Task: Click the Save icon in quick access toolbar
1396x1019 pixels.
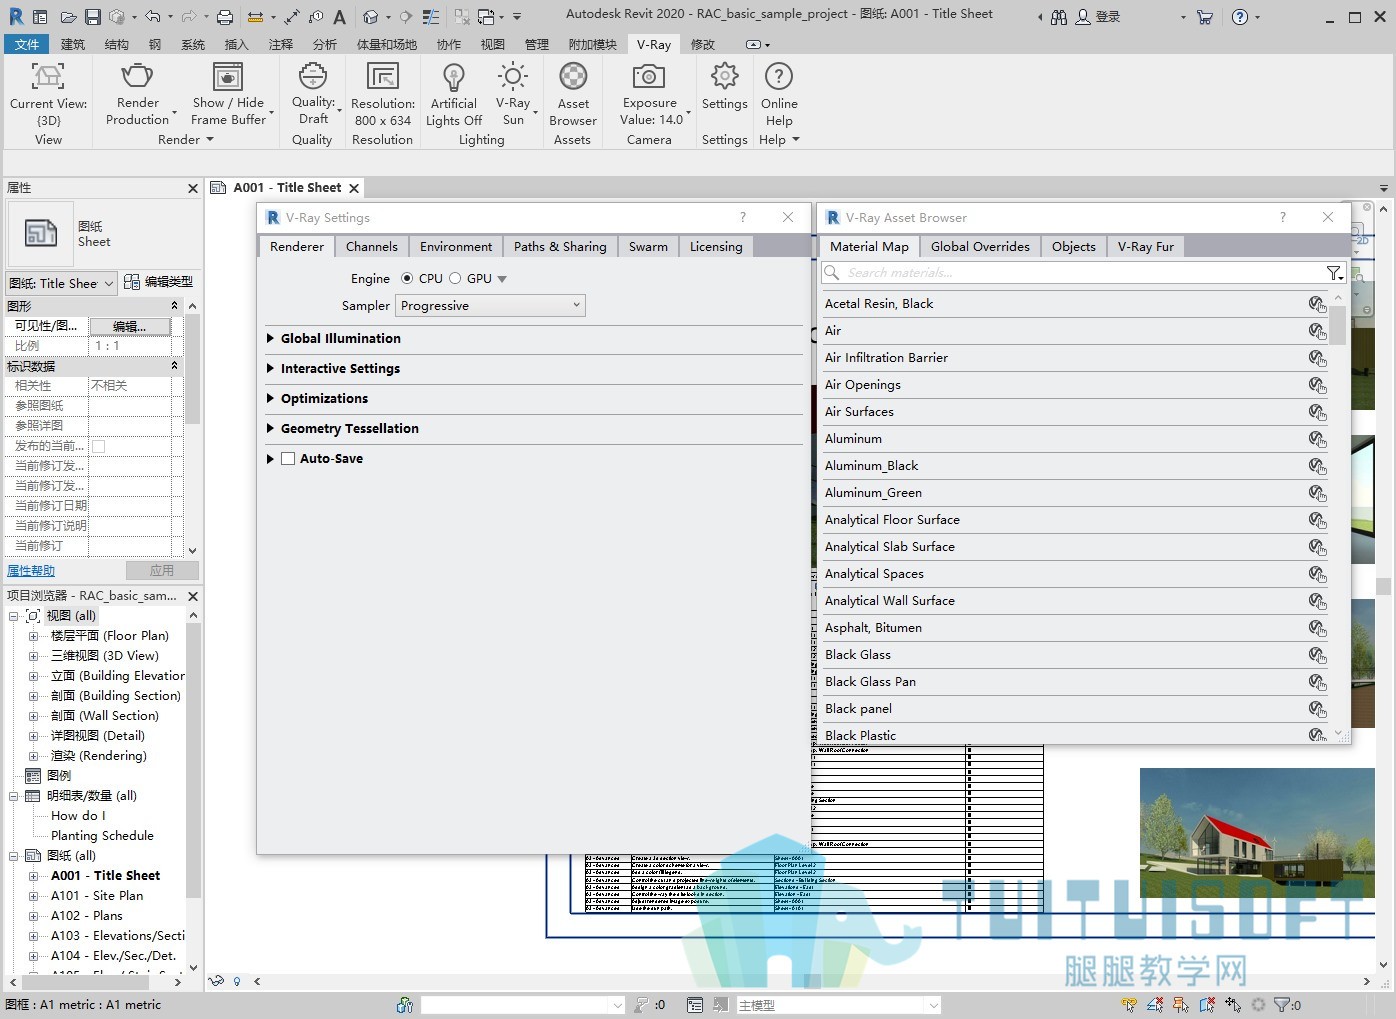Action: (x=93, y=17)
